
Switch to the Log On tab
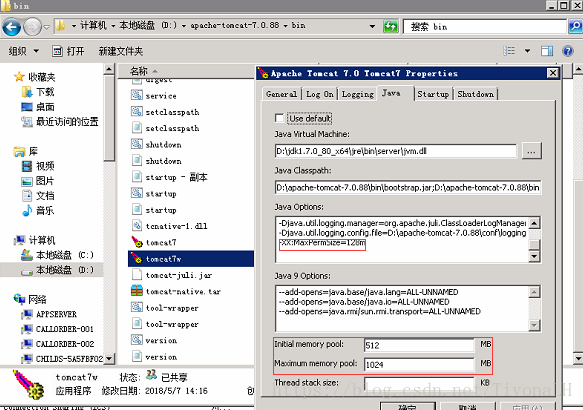click(320, 94)
